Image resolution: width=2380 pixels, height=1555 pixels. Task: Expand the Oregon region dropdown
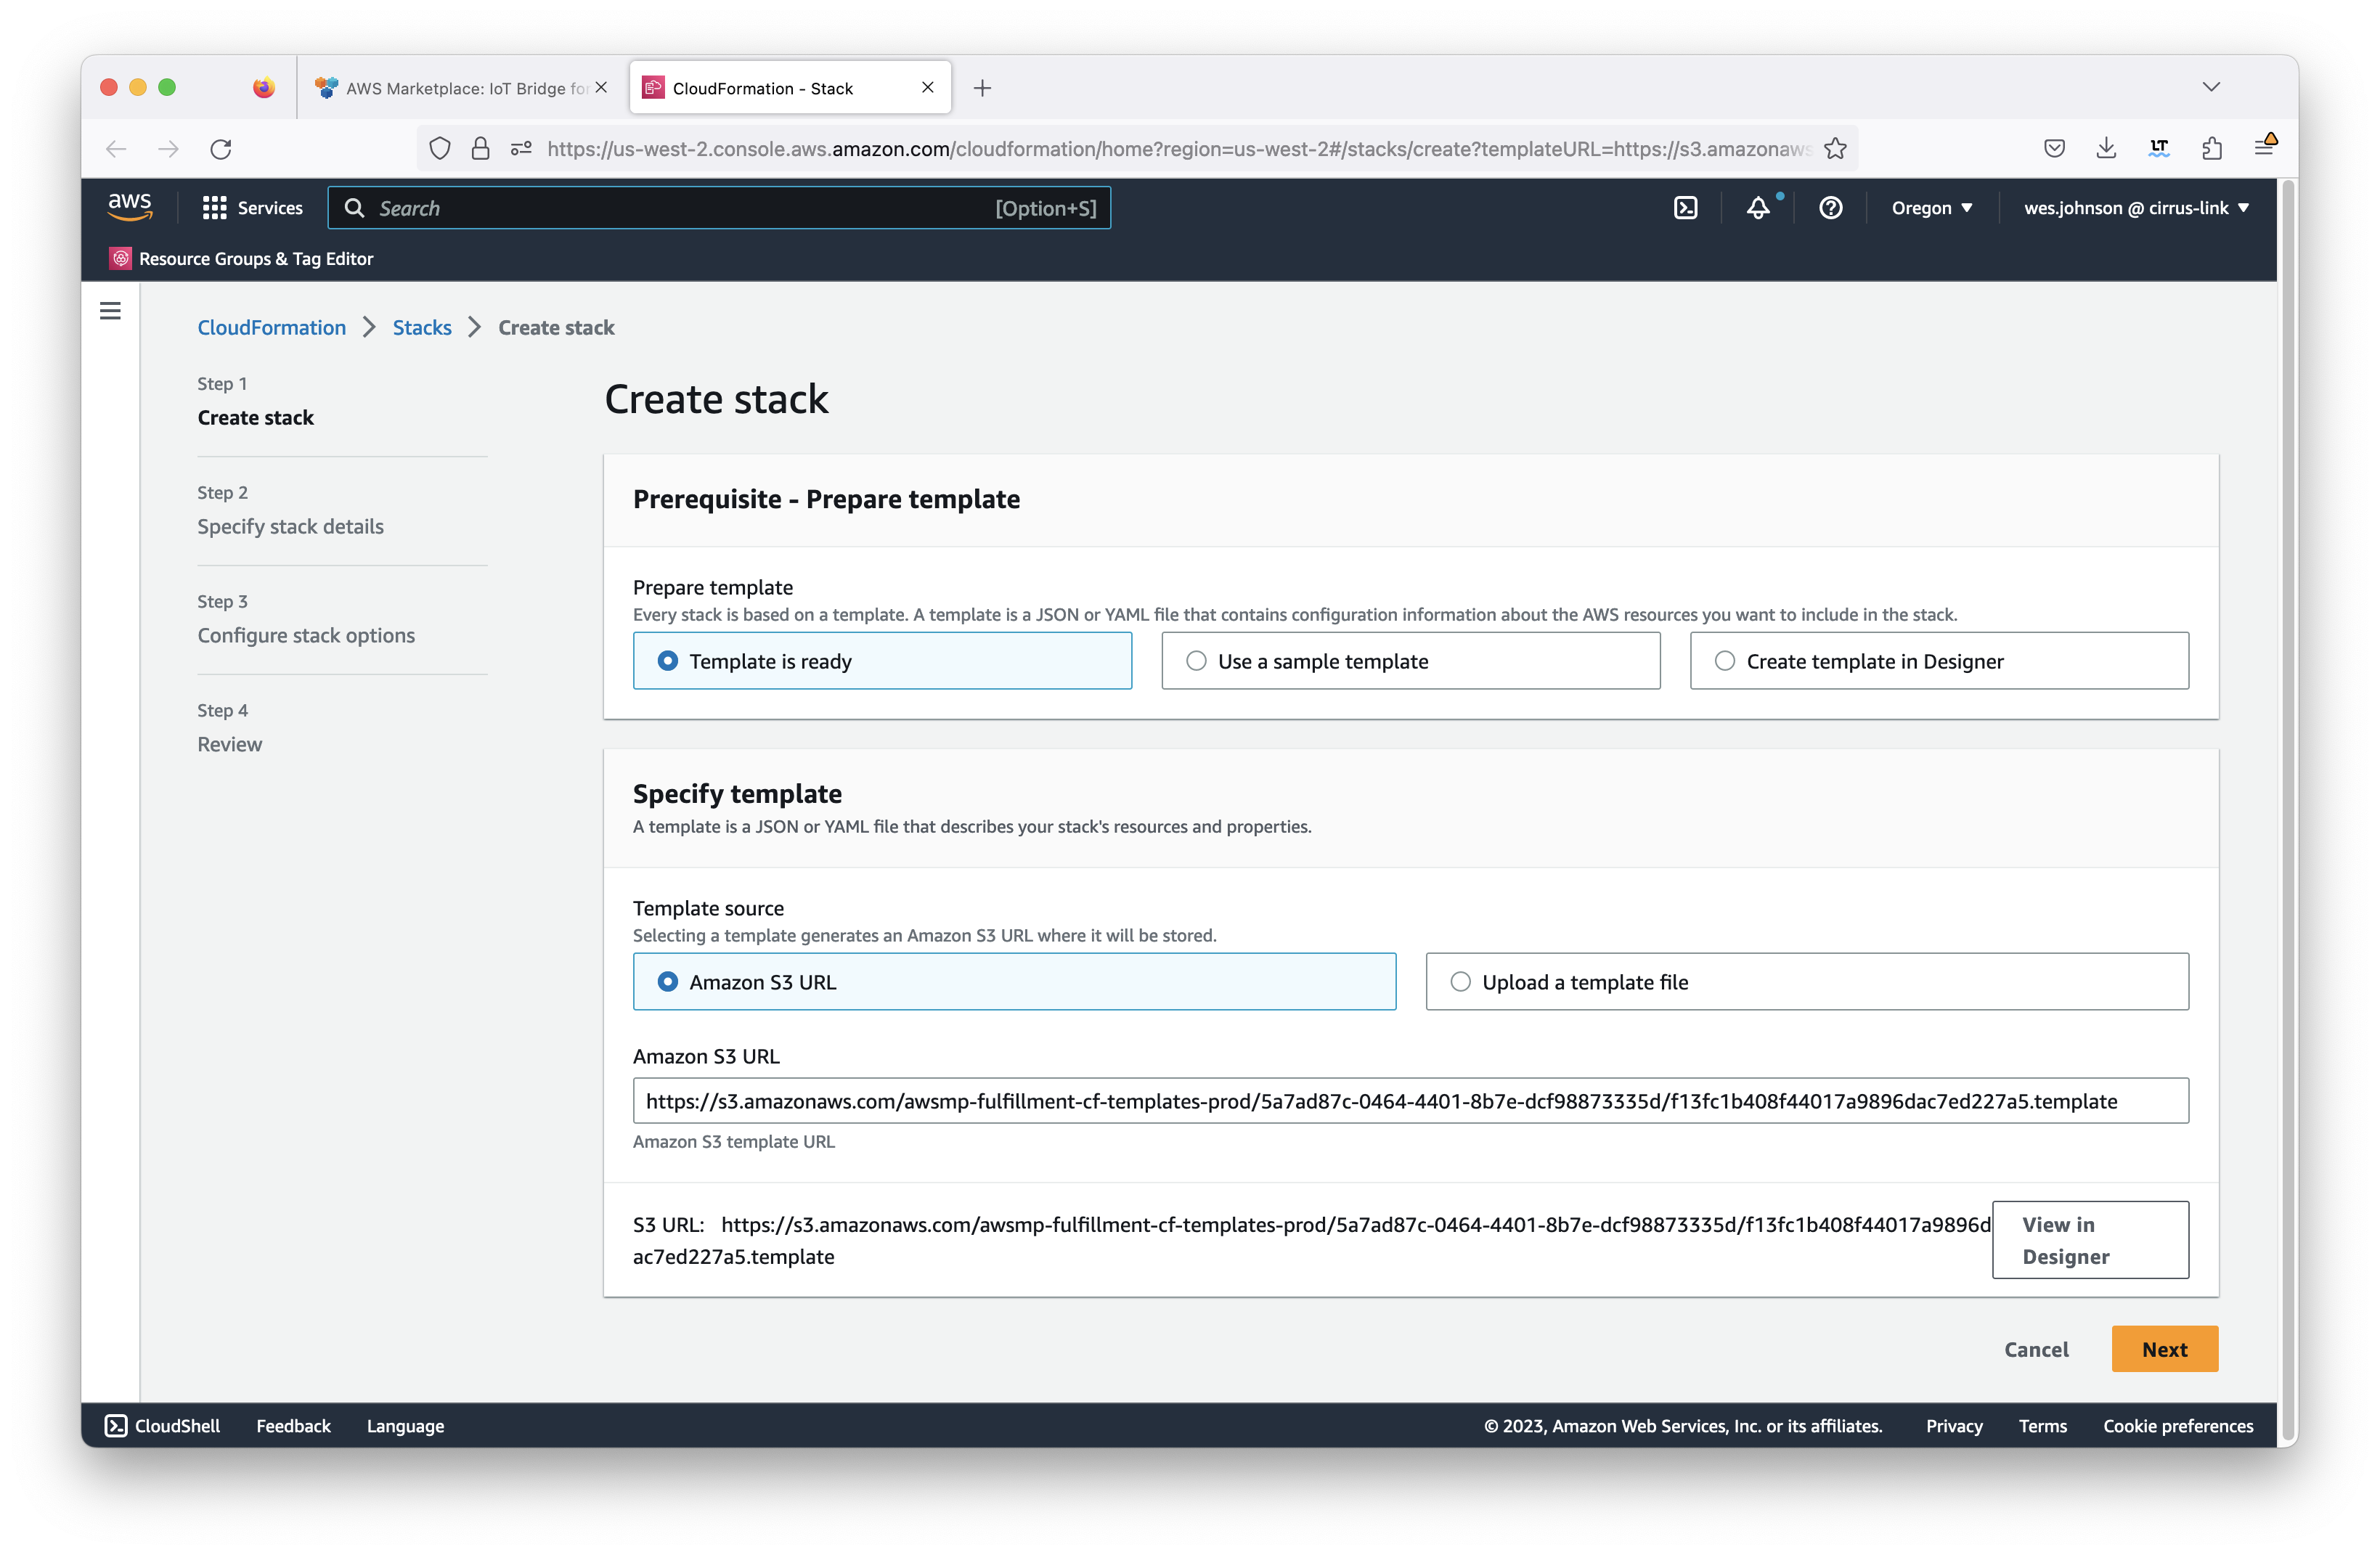[x=1931, y=208]
